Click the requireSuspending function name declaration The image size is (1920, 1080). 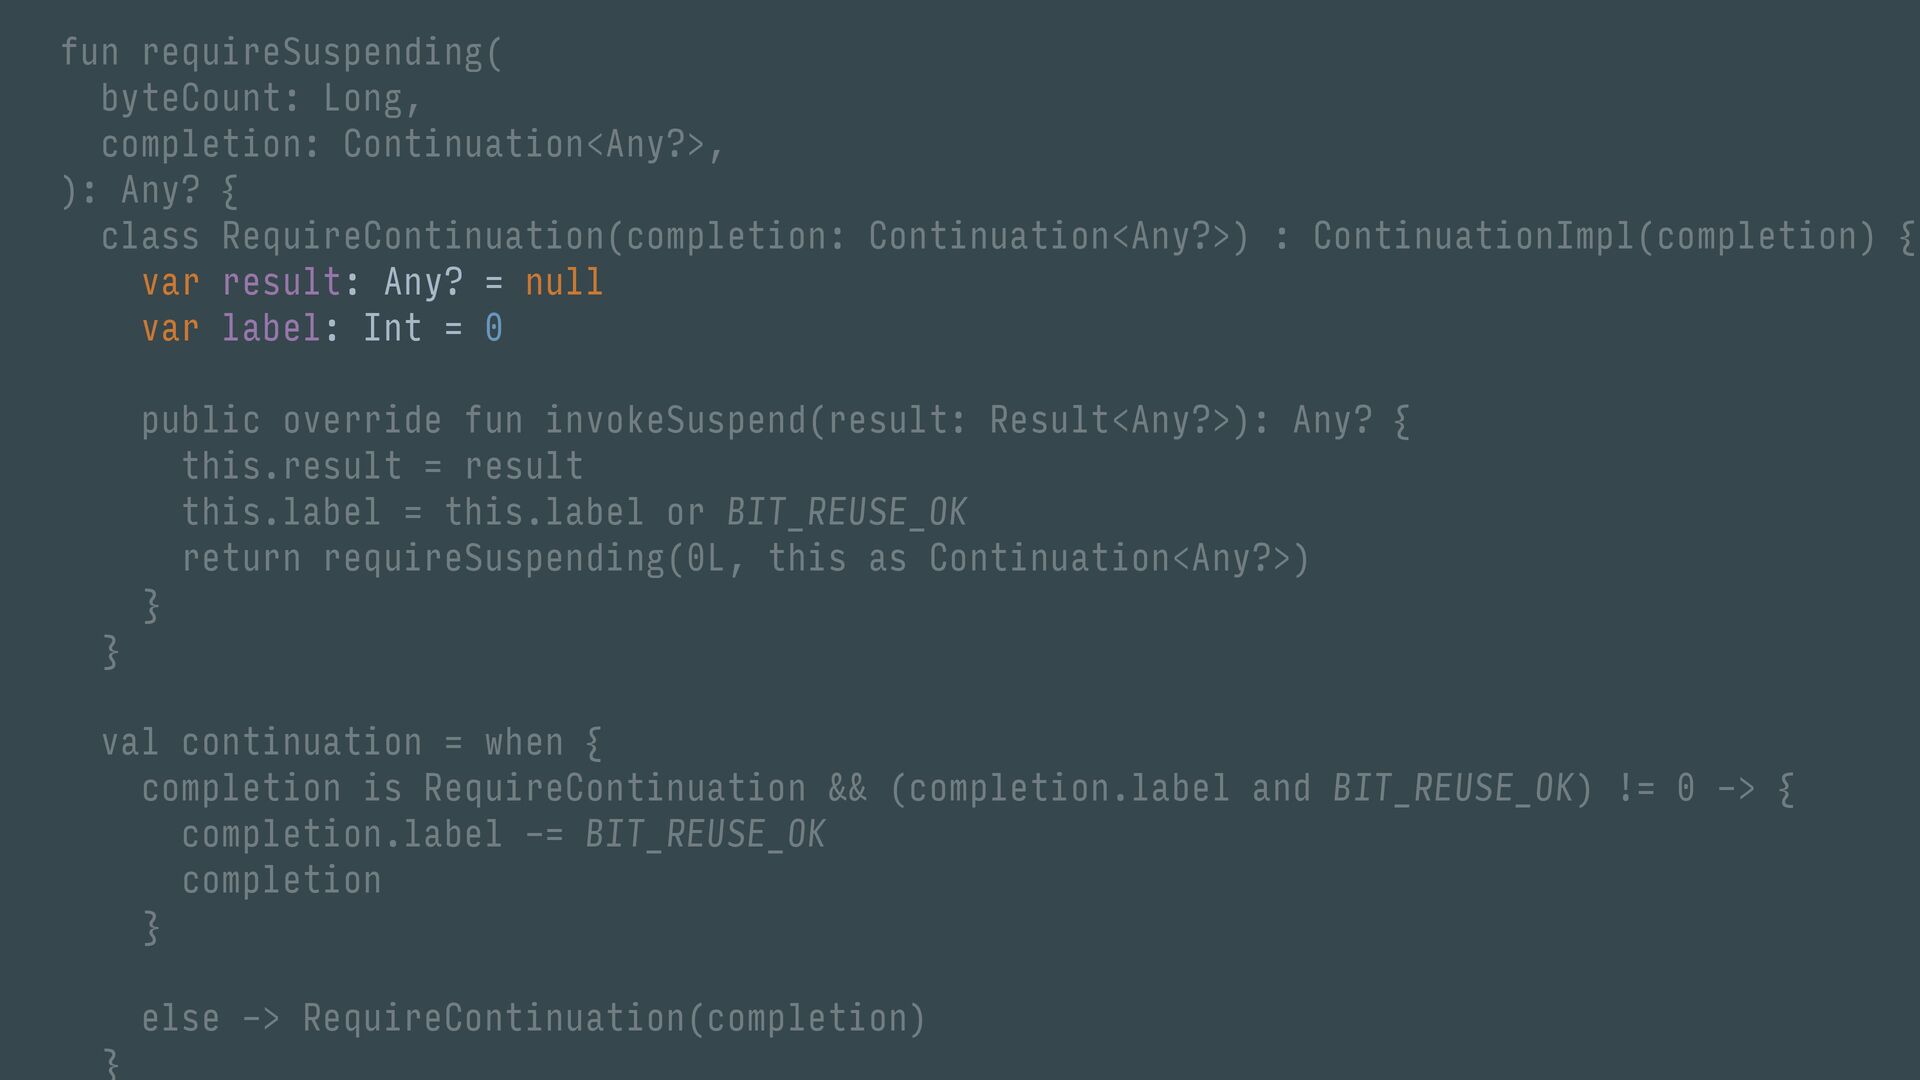click(312, 53)
